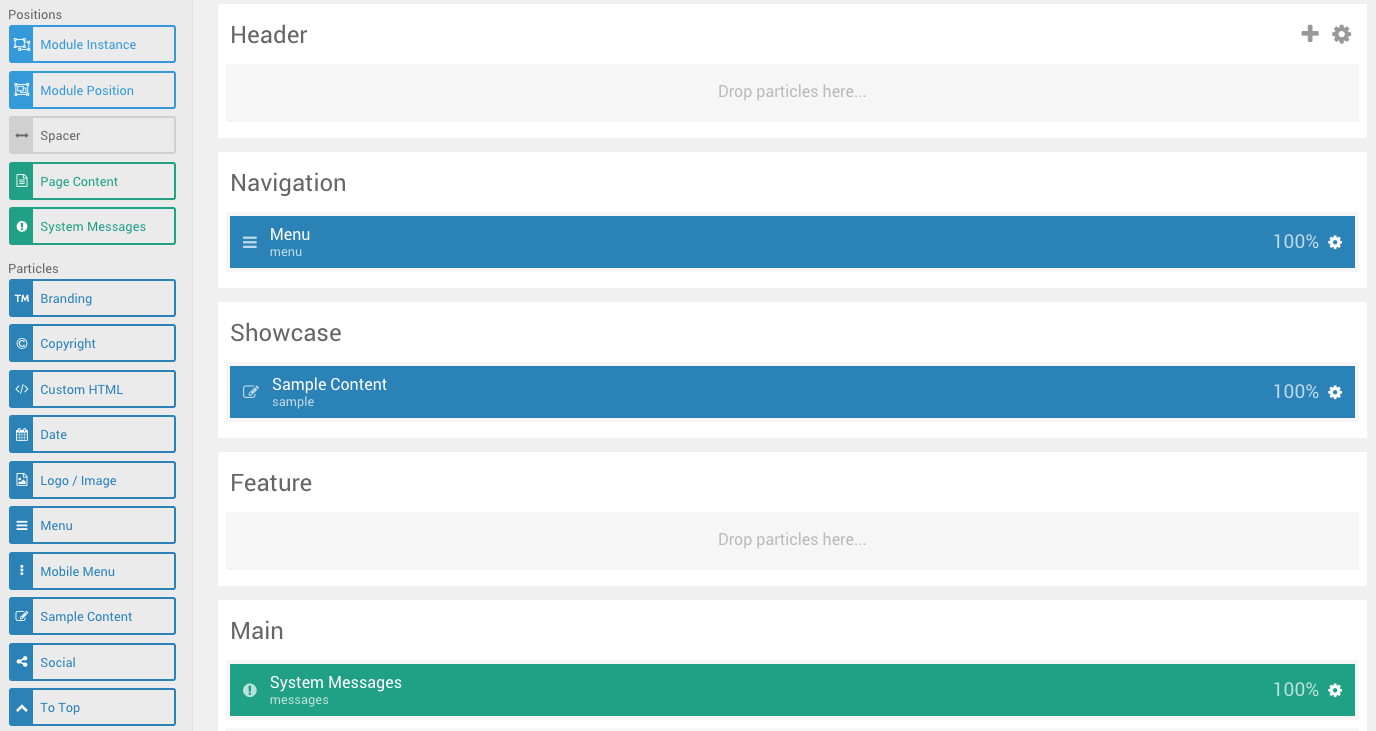Open settings for the Menu particle
Viewport: 1376px width, 731px height.
[x=1334, y=241]
